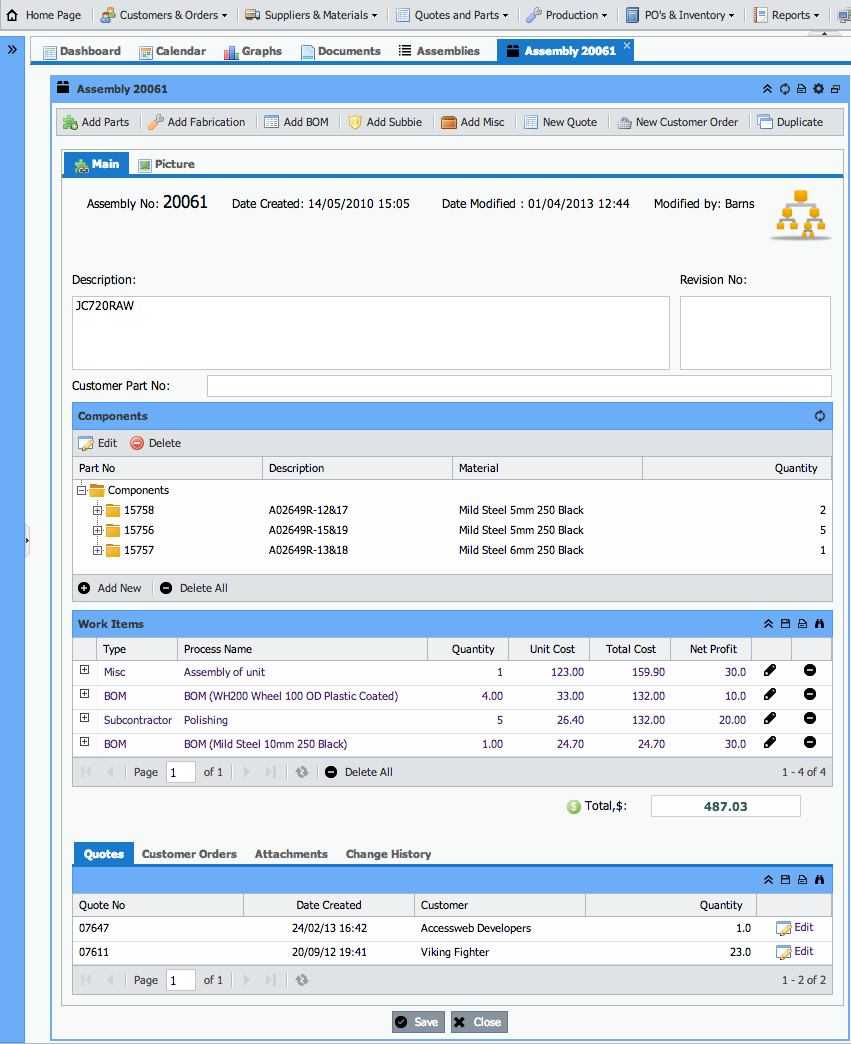
Task: Focus the Description text area
Action: (370, 333)
